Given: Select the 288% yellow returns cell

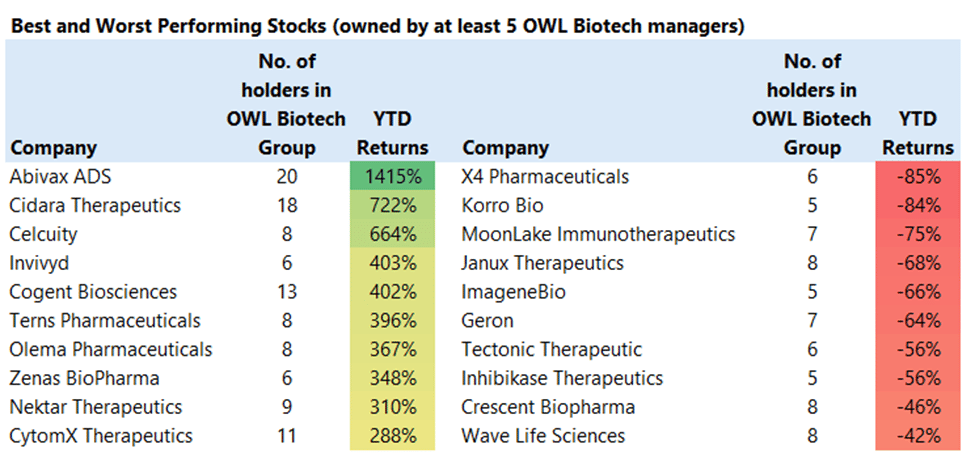Looking at the screenshot, I should 392,436.
